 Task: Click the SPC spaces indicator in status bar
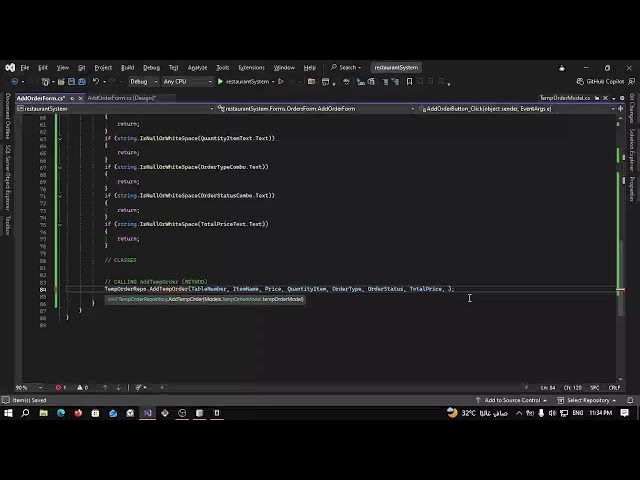[x=595, y=387]
